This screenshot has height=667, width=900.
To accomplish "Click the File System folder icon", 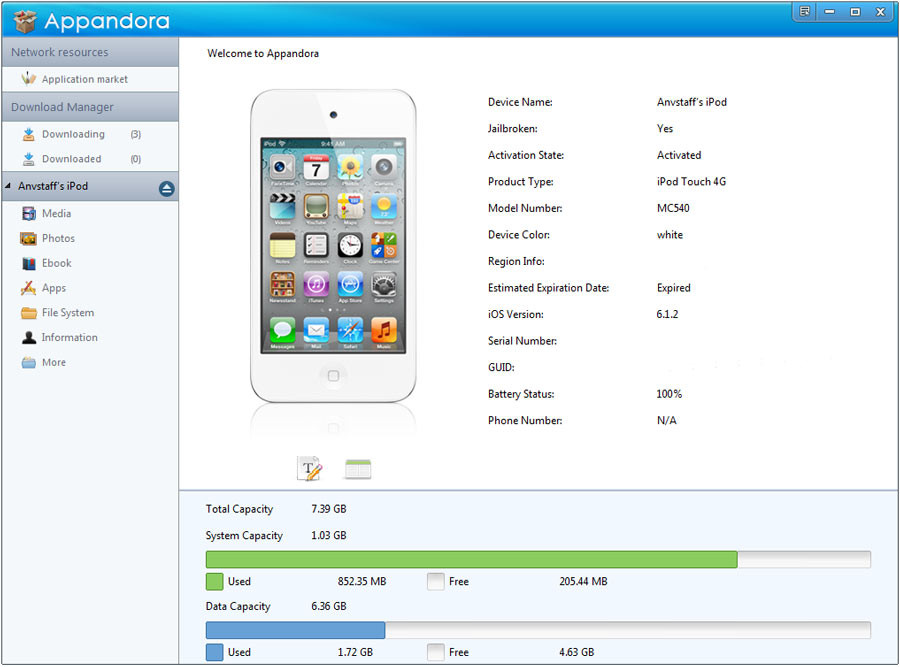I will coord(28,313).
